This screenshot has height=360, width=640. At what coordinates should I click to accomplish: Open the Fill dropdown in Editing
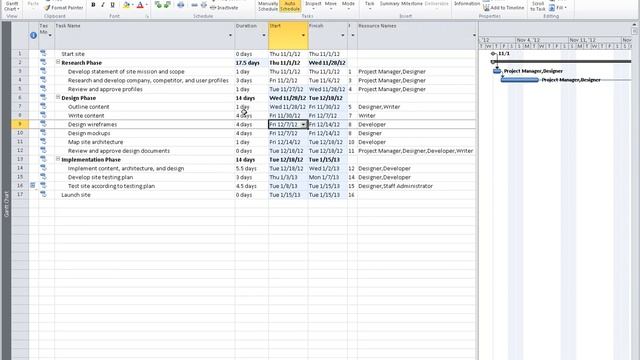click(558, 8)
